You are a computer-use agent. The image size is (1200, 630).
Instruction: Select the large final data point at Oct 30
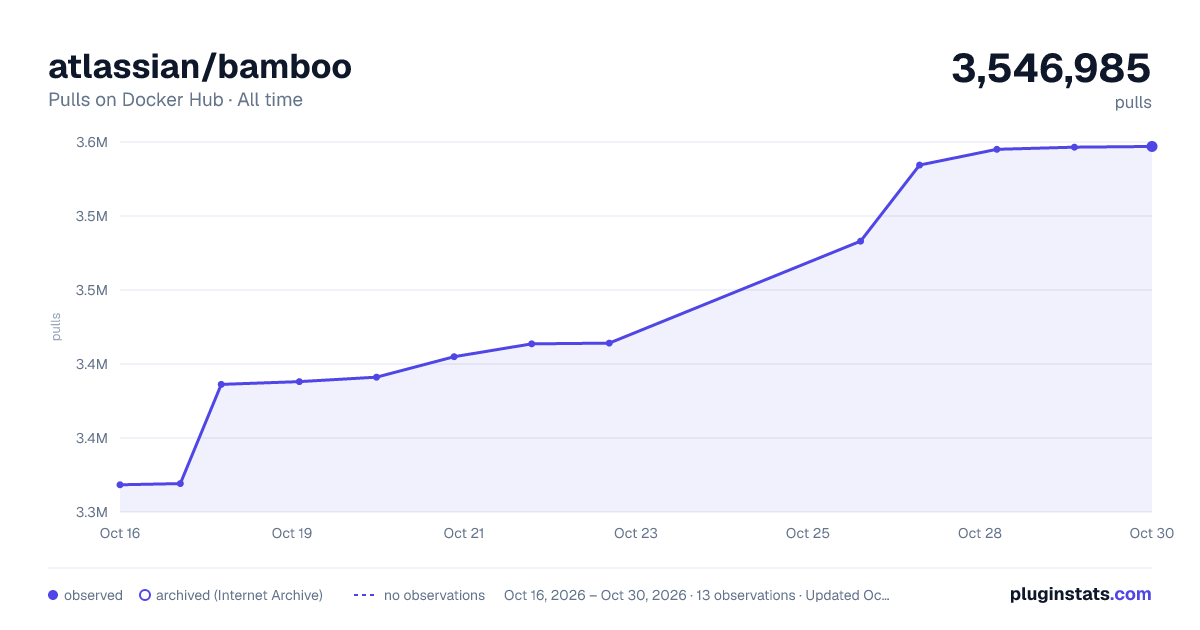1152,146
